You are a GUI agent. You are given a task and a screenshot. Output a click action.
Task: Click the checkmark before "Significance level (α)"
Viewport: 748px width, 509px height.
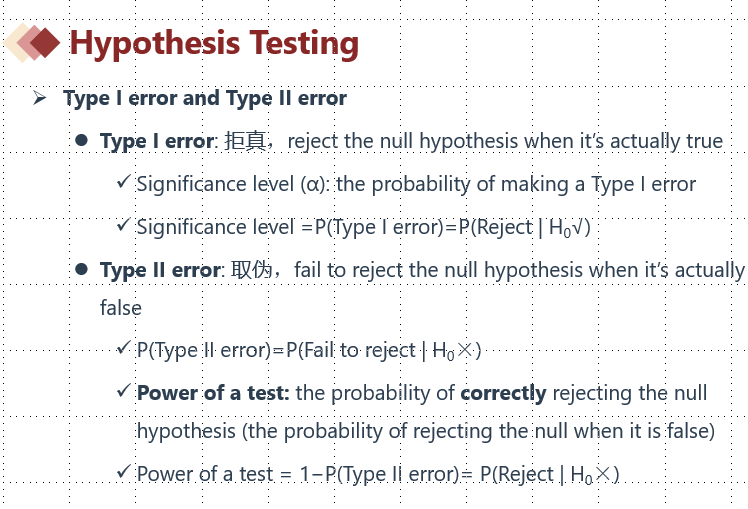click(122, 182)
